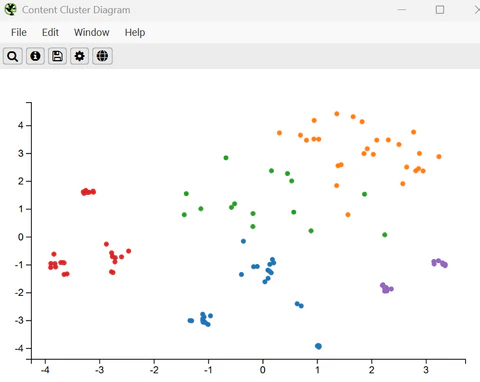Select the purple cluster near x=2.2
The image size is (480, 382).
click(x=386, y=288)
